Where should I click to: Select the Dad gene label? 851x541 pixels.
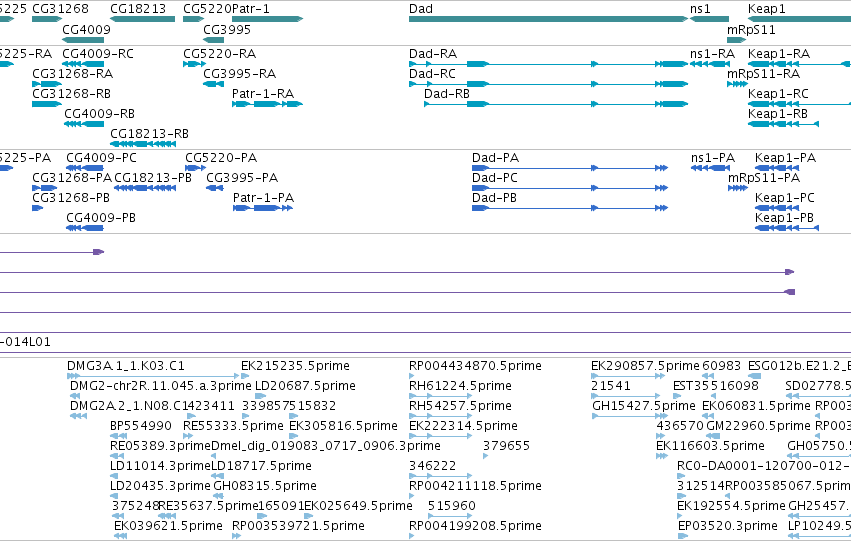point(421,9)
